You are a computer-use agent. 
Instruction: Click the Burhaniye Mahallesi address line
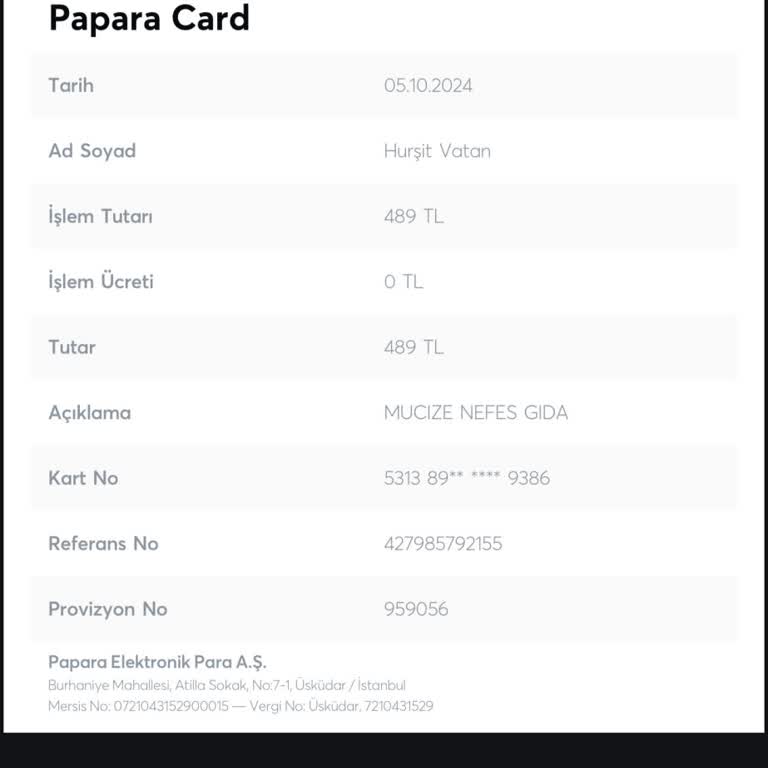pos(227,685)
